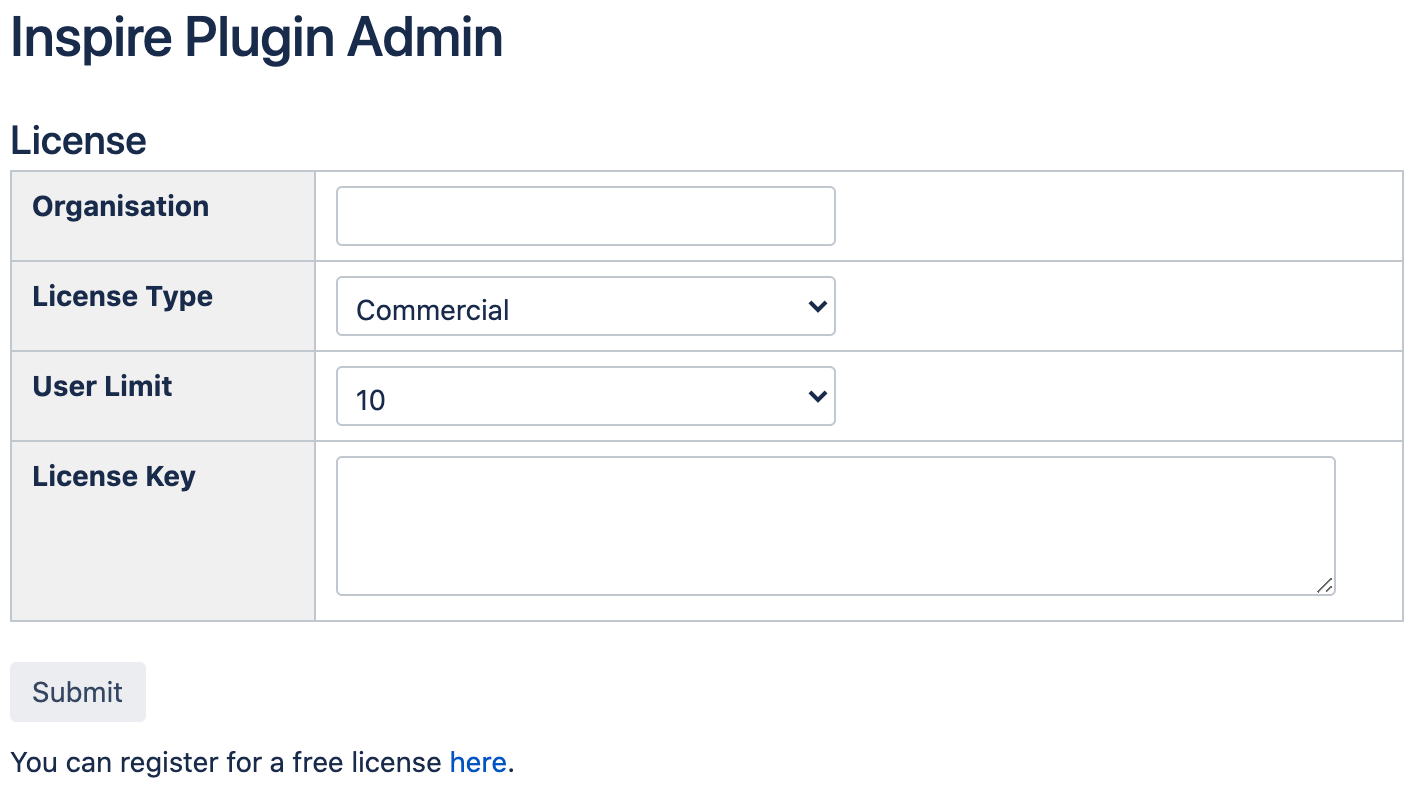This screenshot has height=788, width=1426.
Task: Select the user limit combo box
Action: (585, 396)
